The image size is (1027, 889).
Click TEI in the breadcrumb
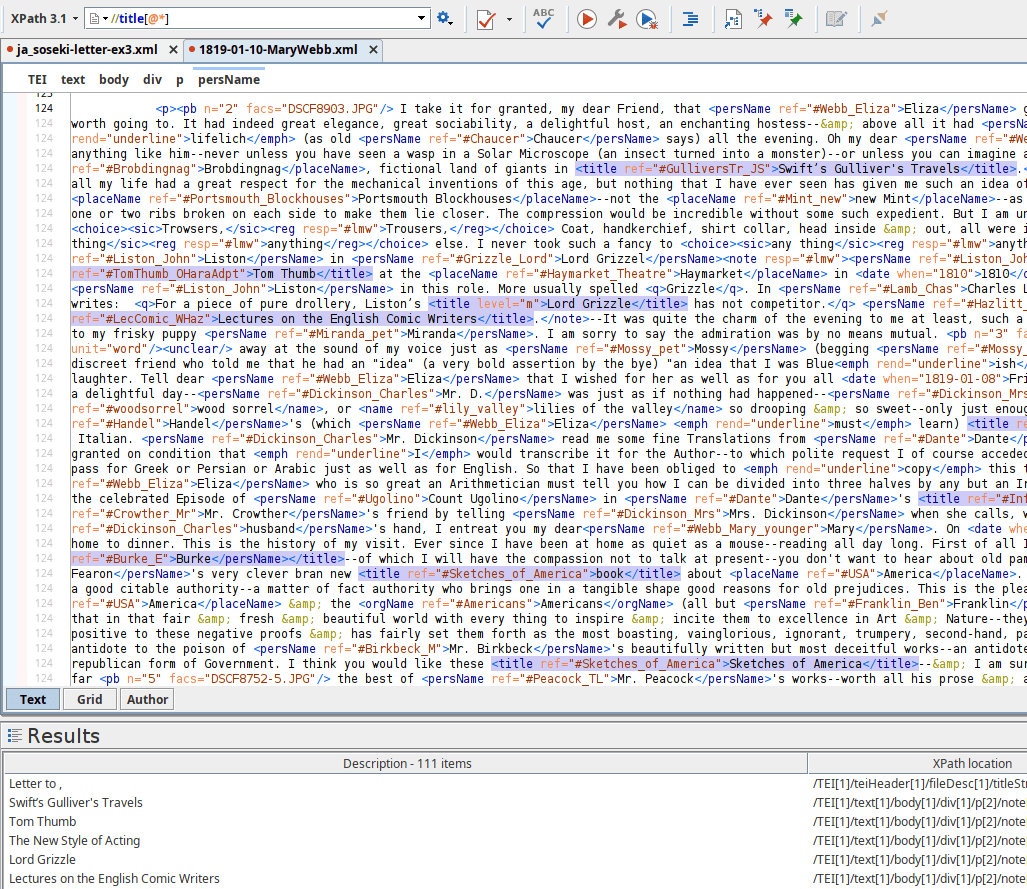click(x=37, y=79)
